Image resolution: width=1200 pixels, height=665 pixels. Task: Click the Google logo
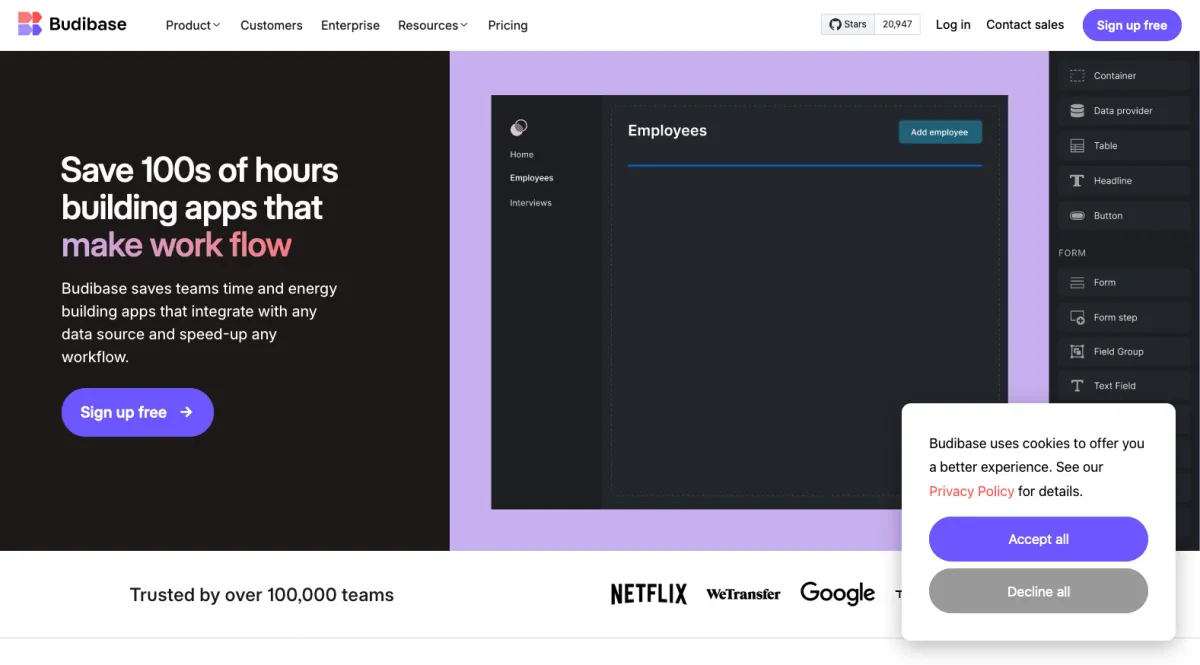(838, 594)
